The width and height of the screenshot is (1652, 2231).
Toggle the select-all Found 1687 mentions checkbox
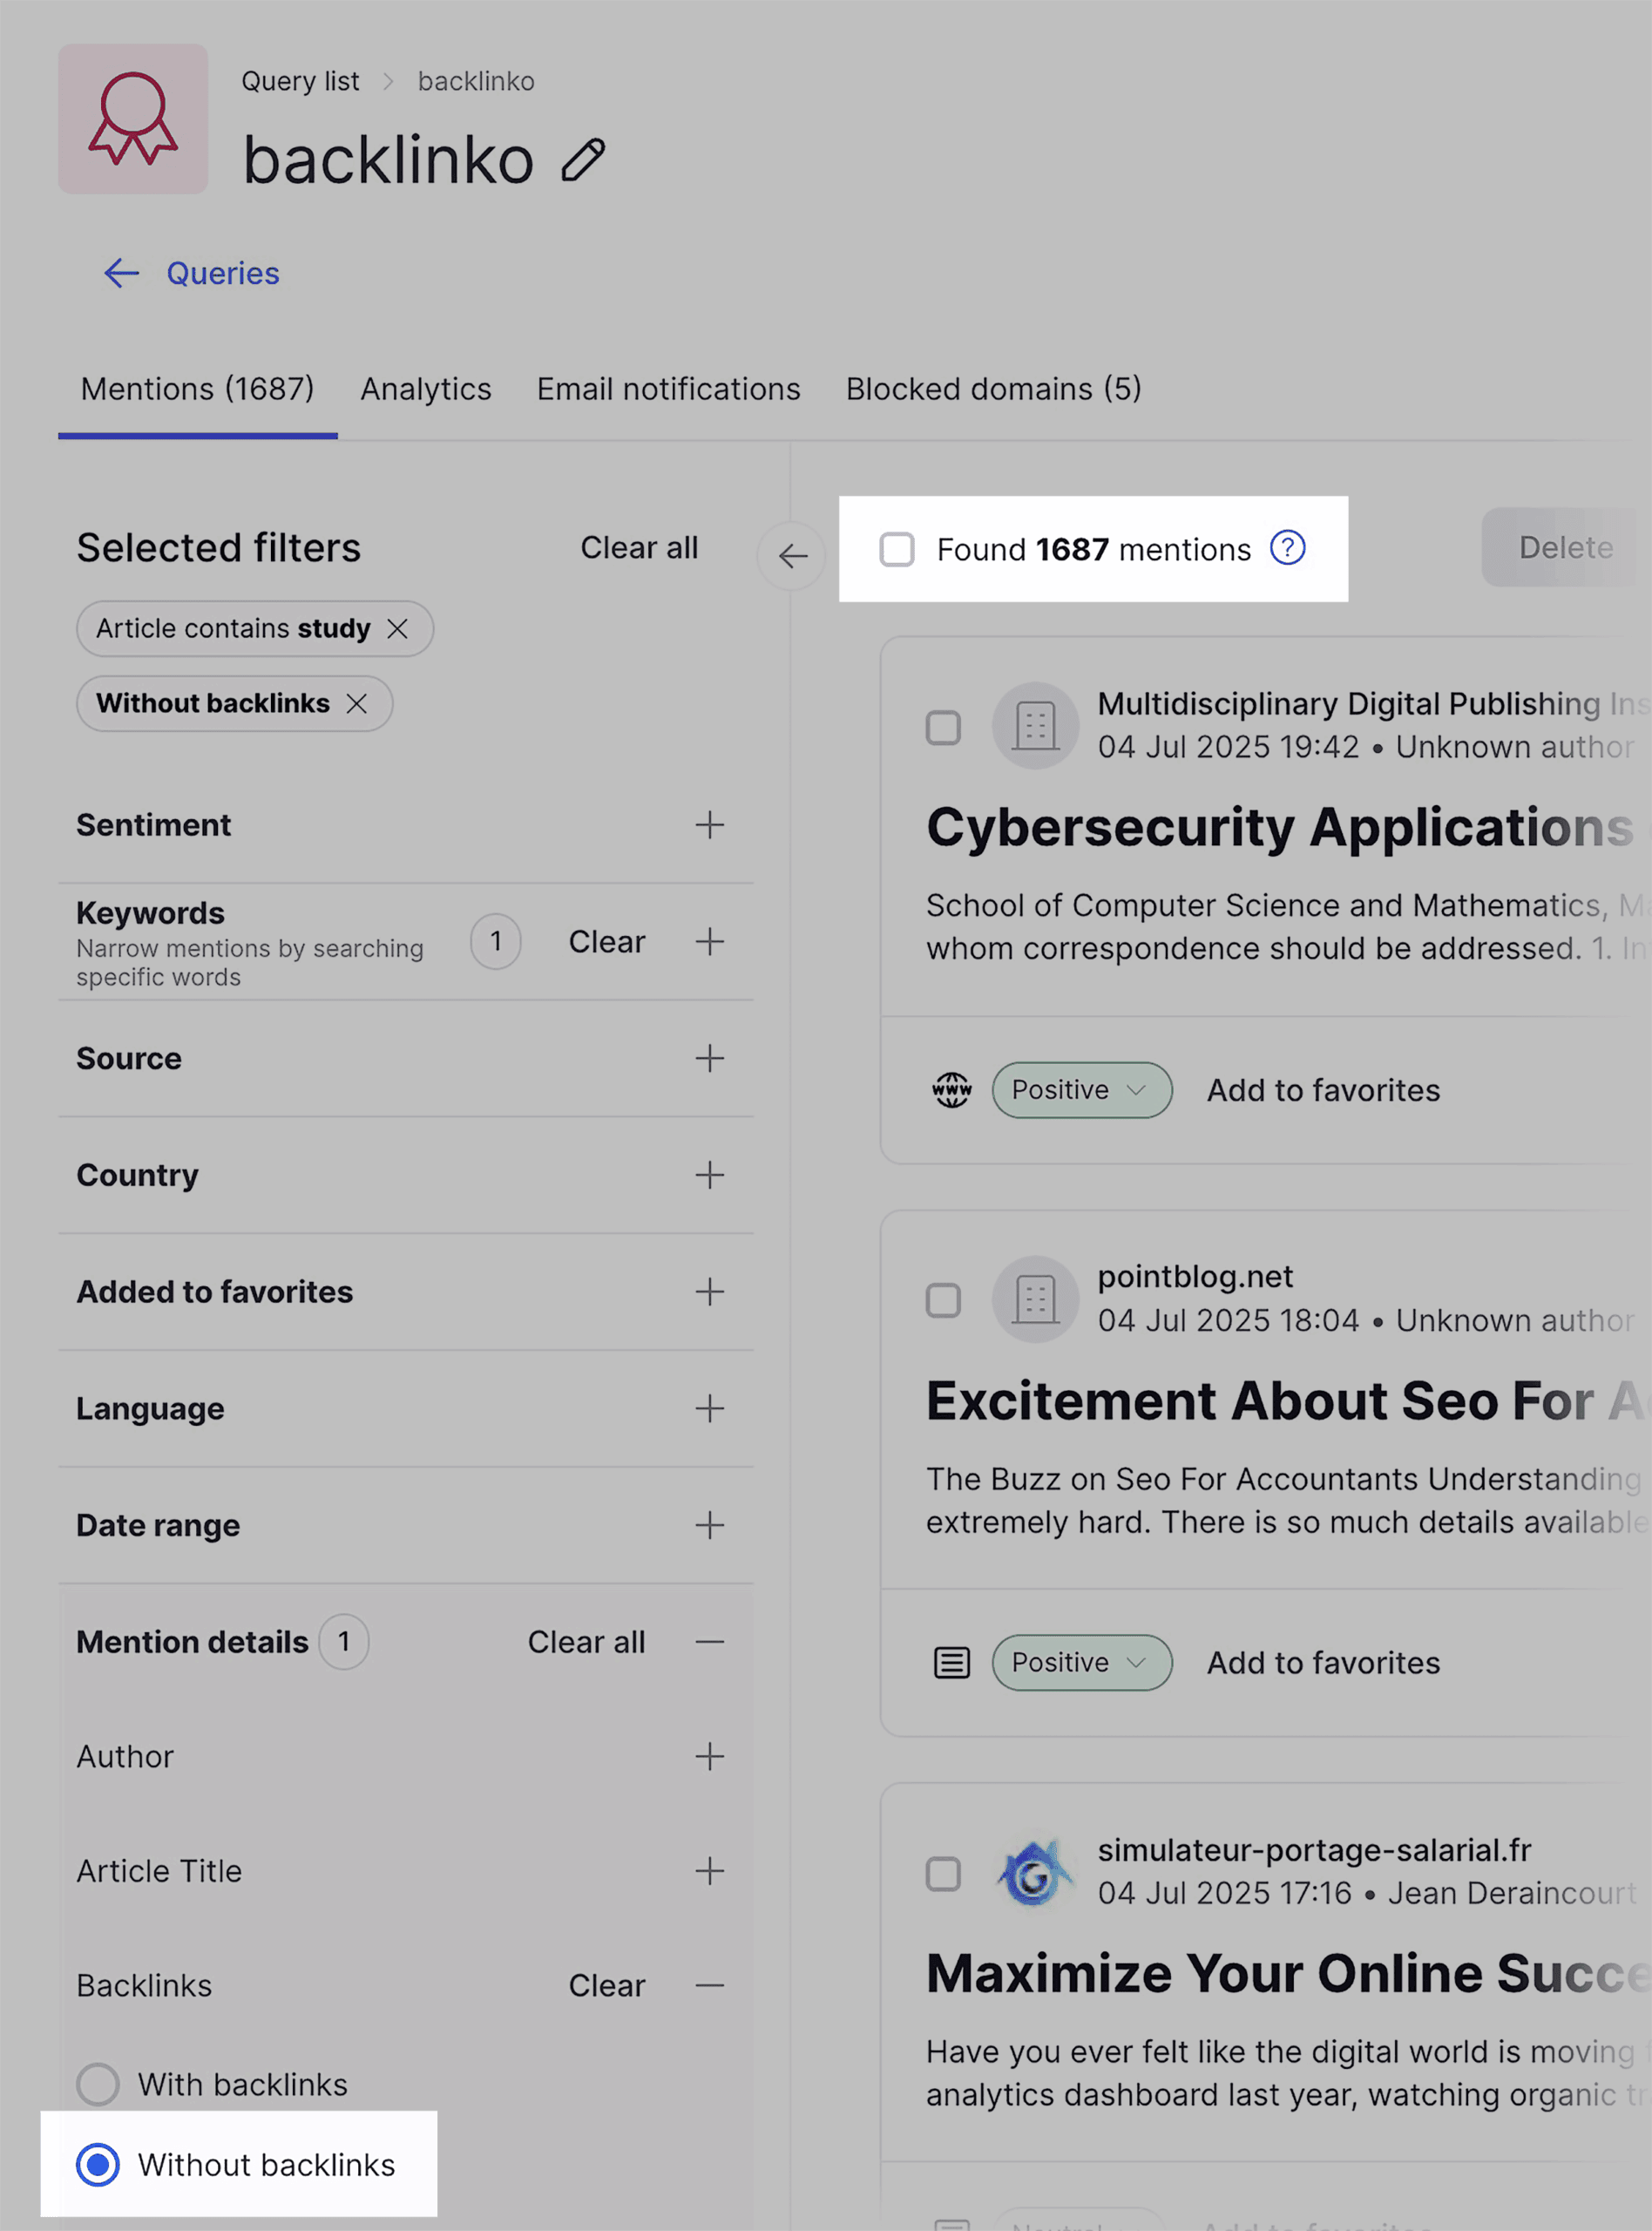[897, 549]
